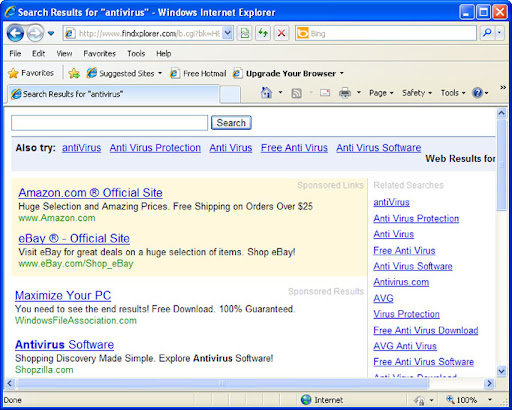Click Antivirus.com related search
The width and height of the screenshot is (512, 410).
point(401,282)
